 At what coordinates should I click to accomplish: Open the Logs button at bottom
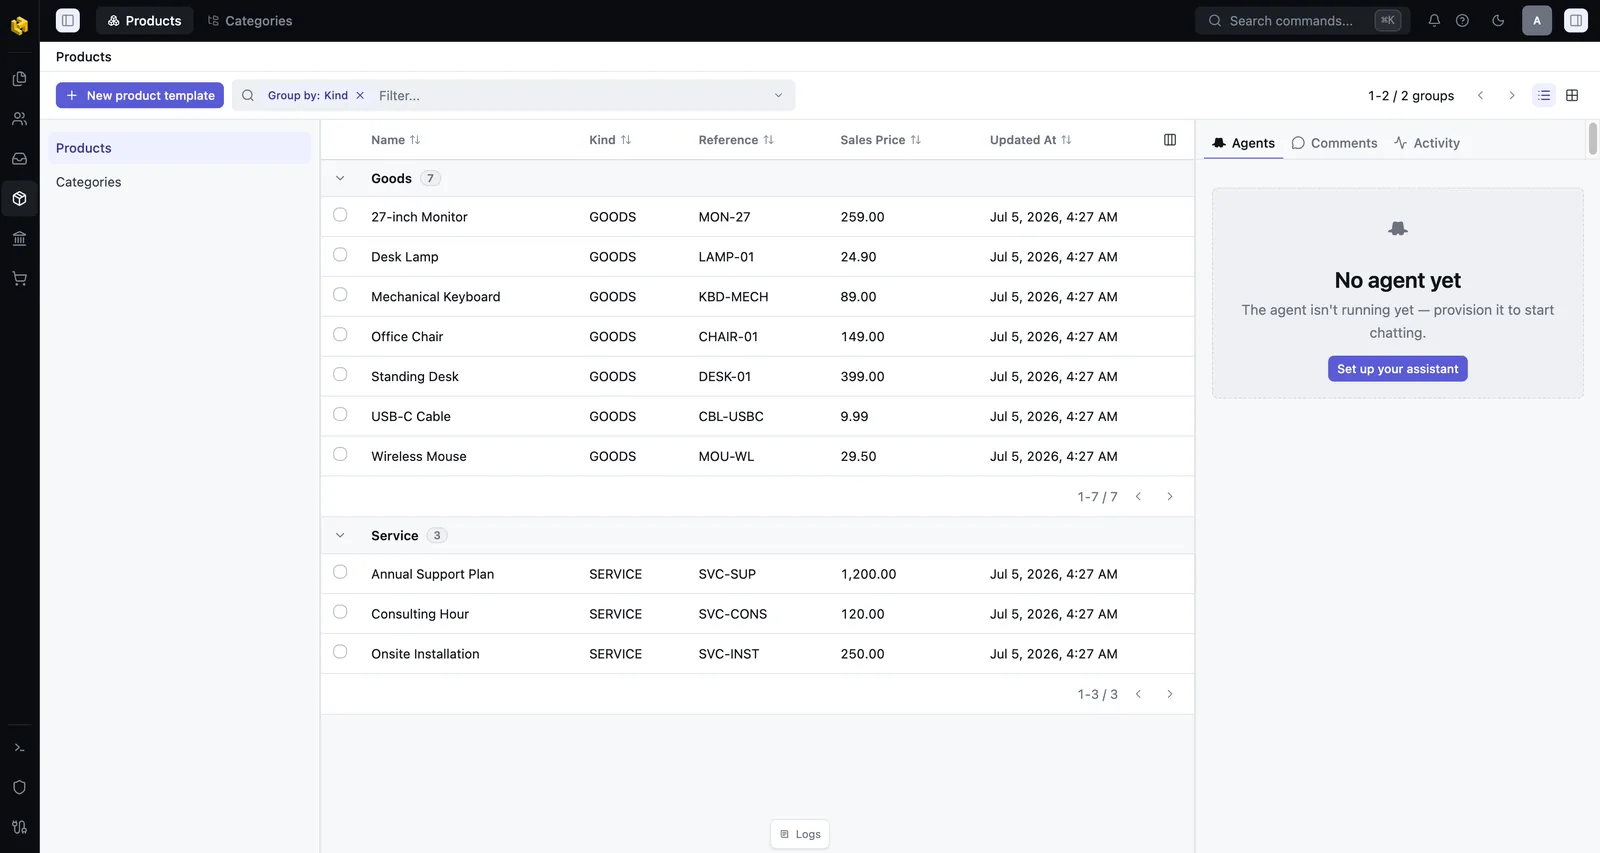click(x=800, y=834)
